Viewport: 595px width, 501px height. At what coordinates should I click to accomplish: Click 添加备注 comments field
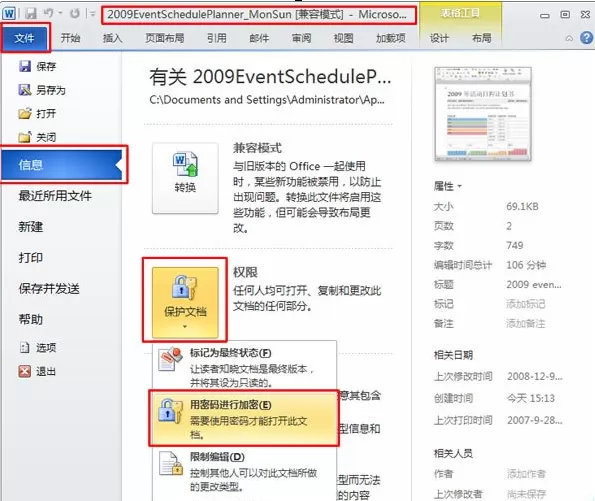[526, 324]
